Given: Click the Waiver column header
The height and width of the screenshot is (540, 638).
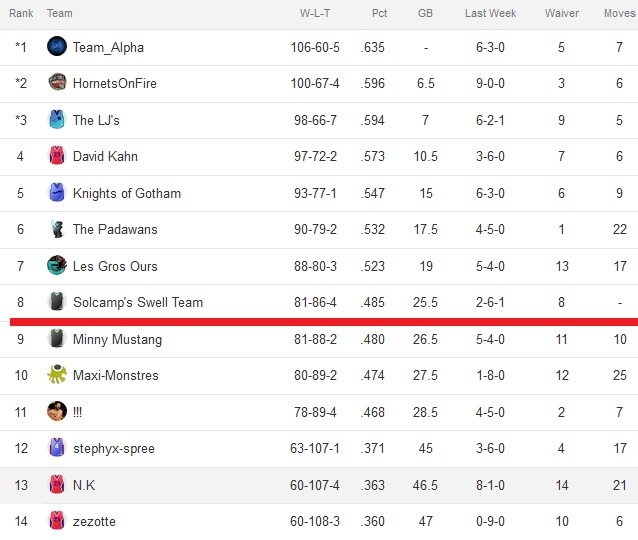Looking at the screenshot, I should click(x=562, y=13).
